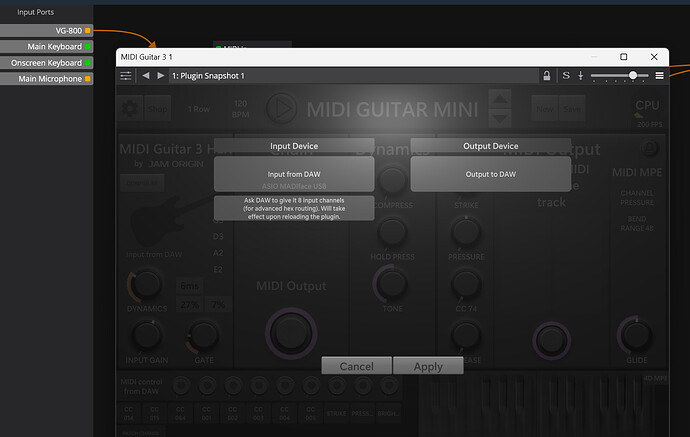Toggle the snapshot lock icon
The width and height of the screenshot is (690, 437).
(x=546, y=76)
